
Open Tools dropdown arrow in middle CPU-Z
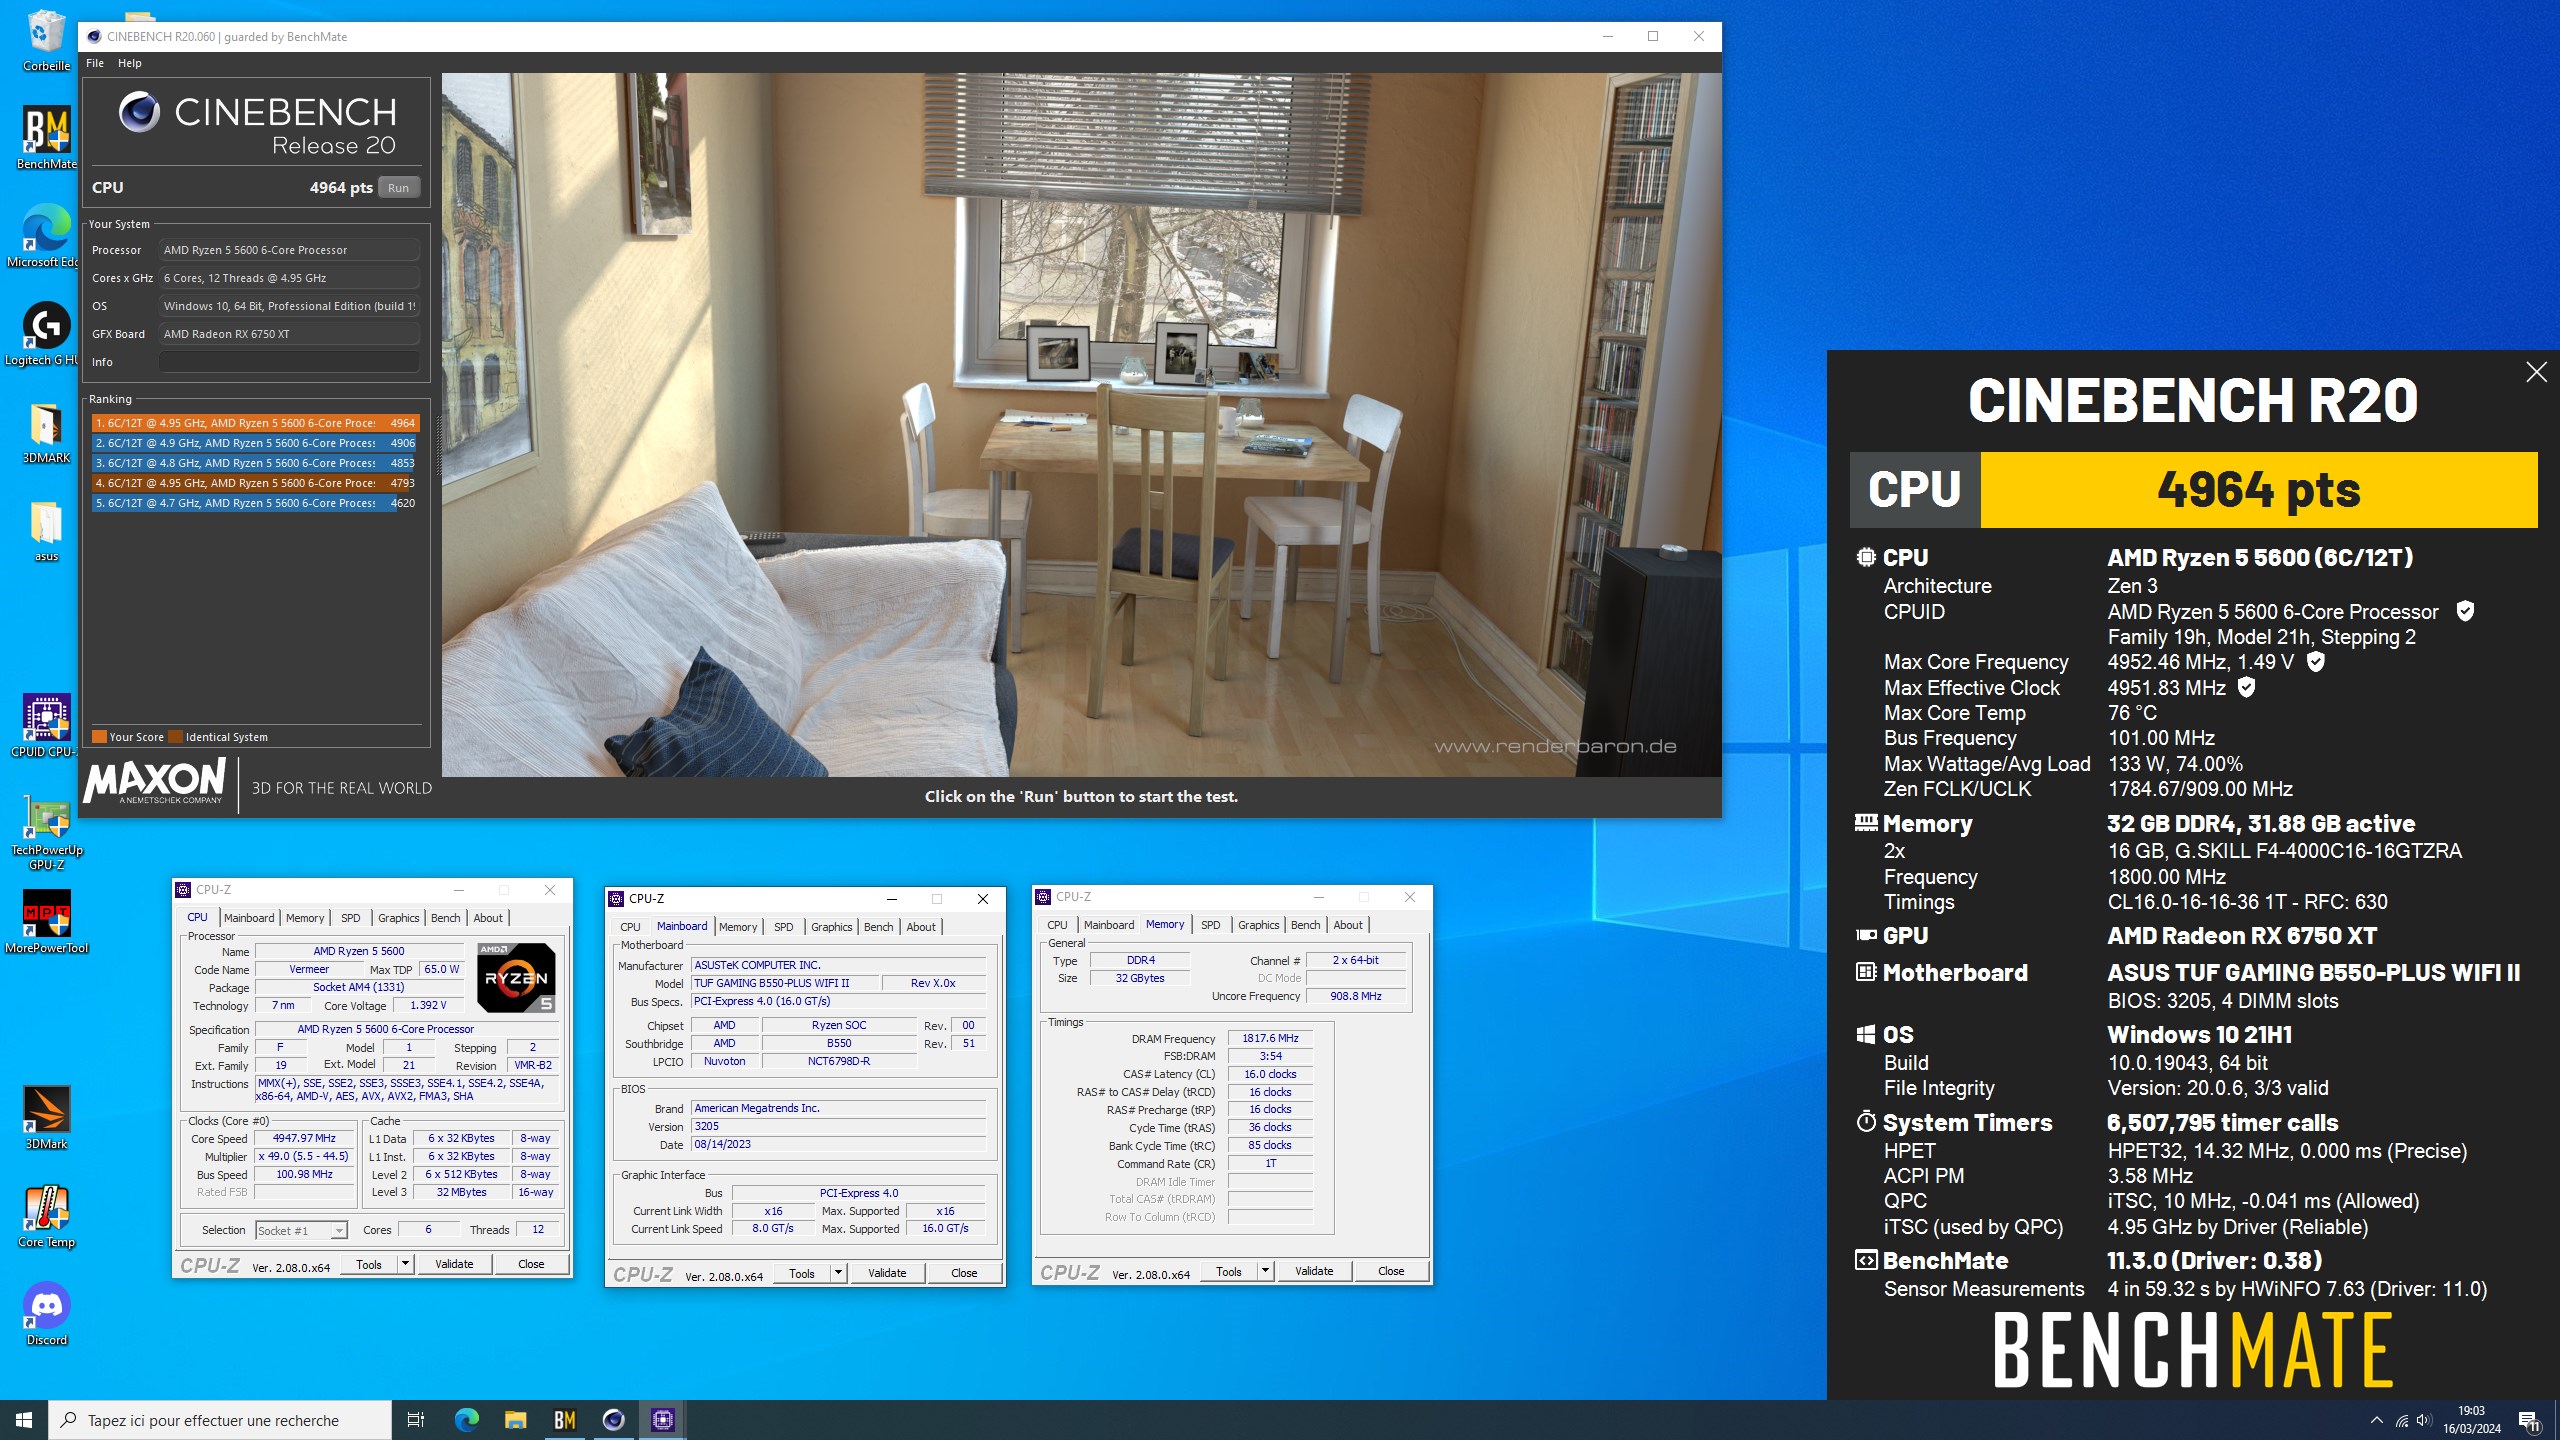(x=838, y=1273)
